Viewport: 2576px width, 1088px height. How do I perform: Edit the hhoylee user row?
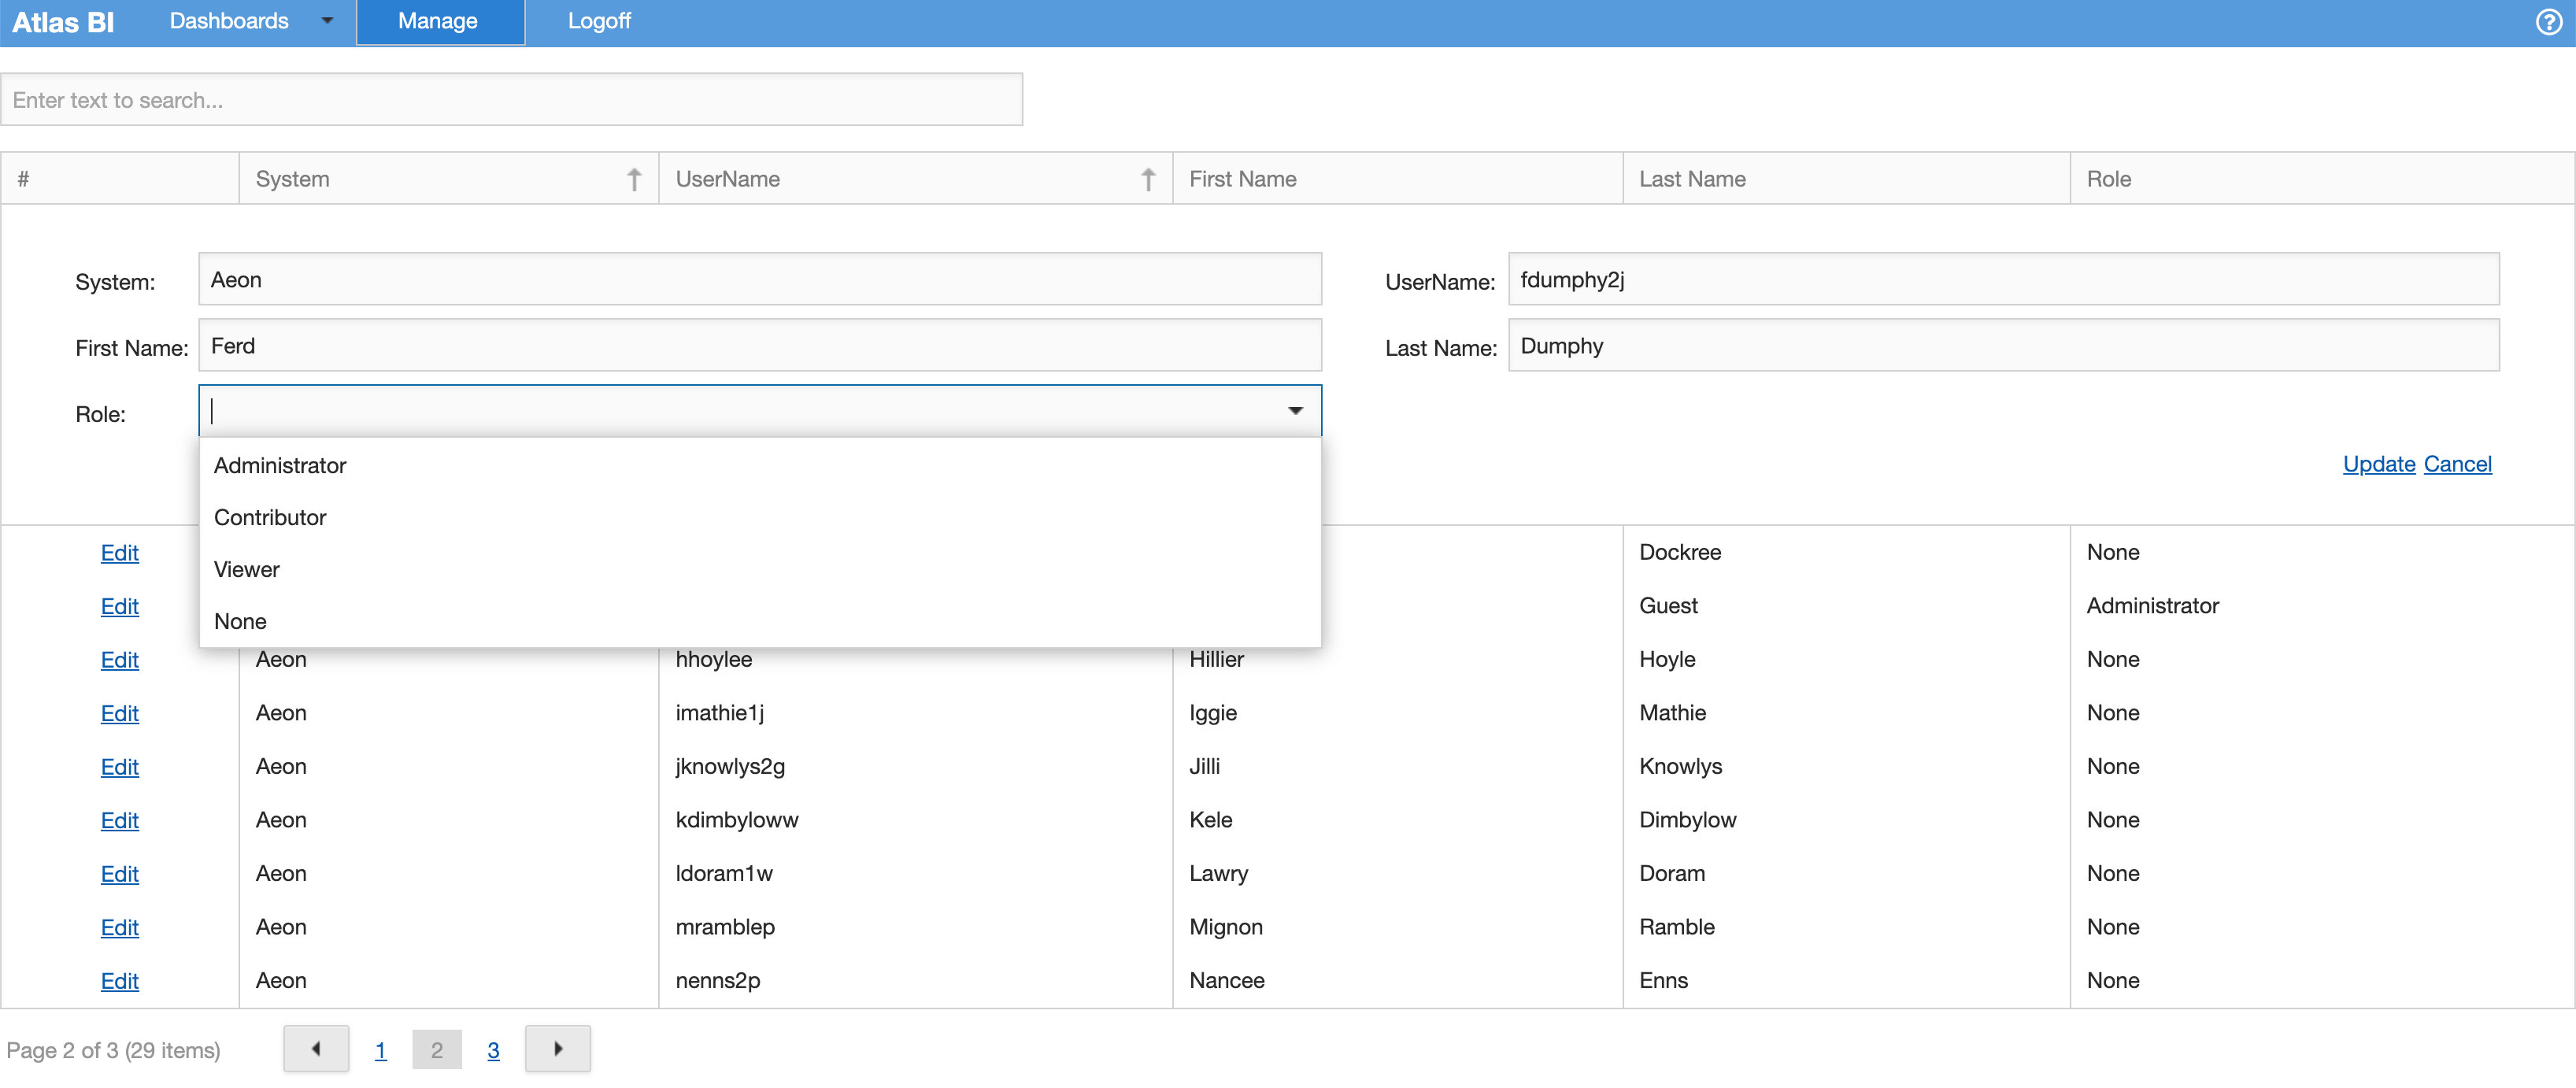tap(120, 660)
